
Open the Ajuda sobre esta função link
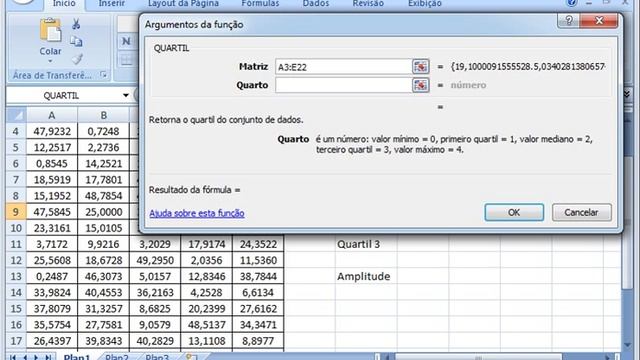197,213
